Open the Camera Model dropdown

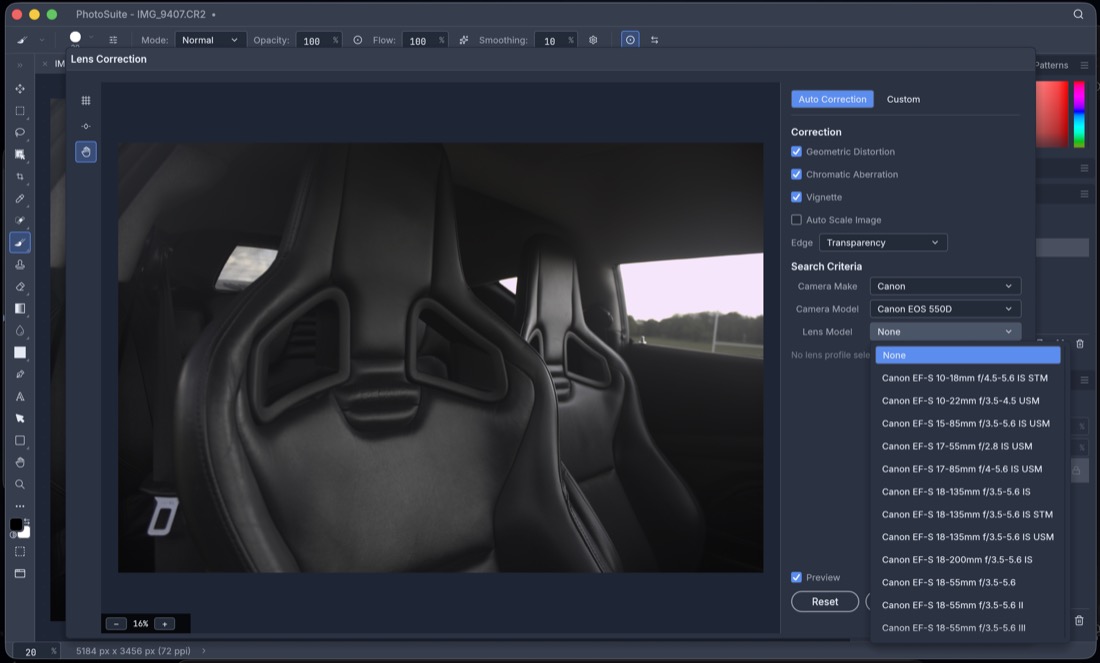pos(945,309)
